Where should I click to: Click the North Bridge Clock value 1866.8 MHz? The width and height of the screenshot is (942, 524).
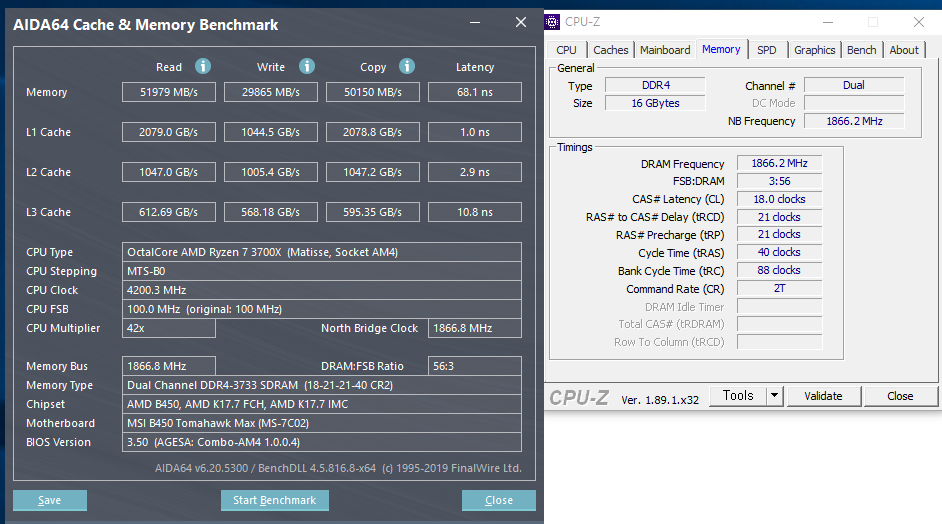click(475, 328)
